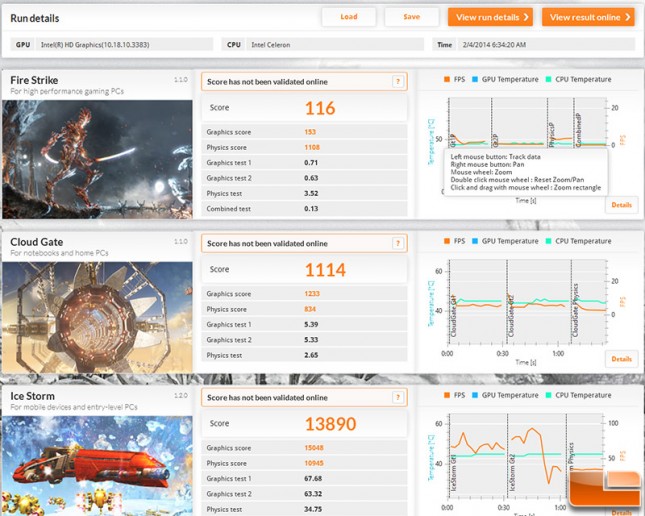Open Cloud Gate chart Details
The height and width of the screenshot is (516, 645).
pyautogui.click(x=621, y=359)
